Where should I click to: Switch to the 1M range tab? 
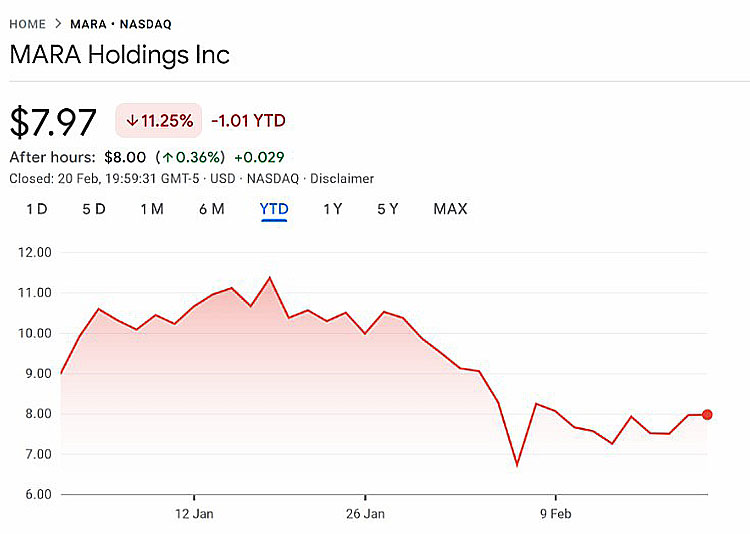(152, 209)
